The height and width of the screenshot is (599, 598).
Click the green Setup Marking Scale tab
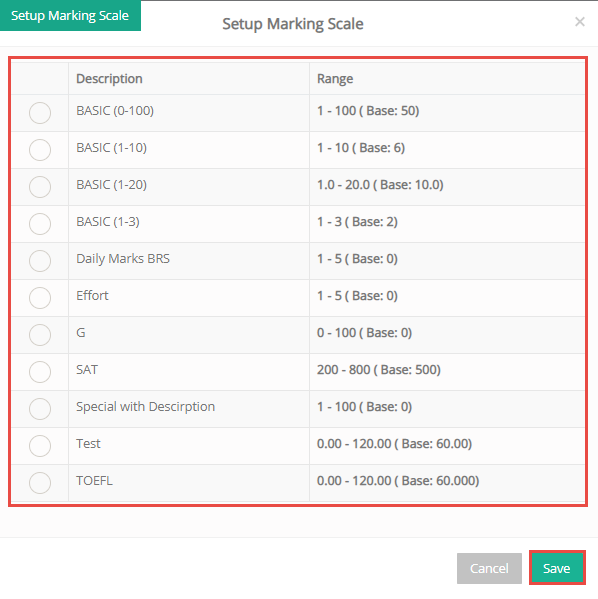(x=70, y=15)
